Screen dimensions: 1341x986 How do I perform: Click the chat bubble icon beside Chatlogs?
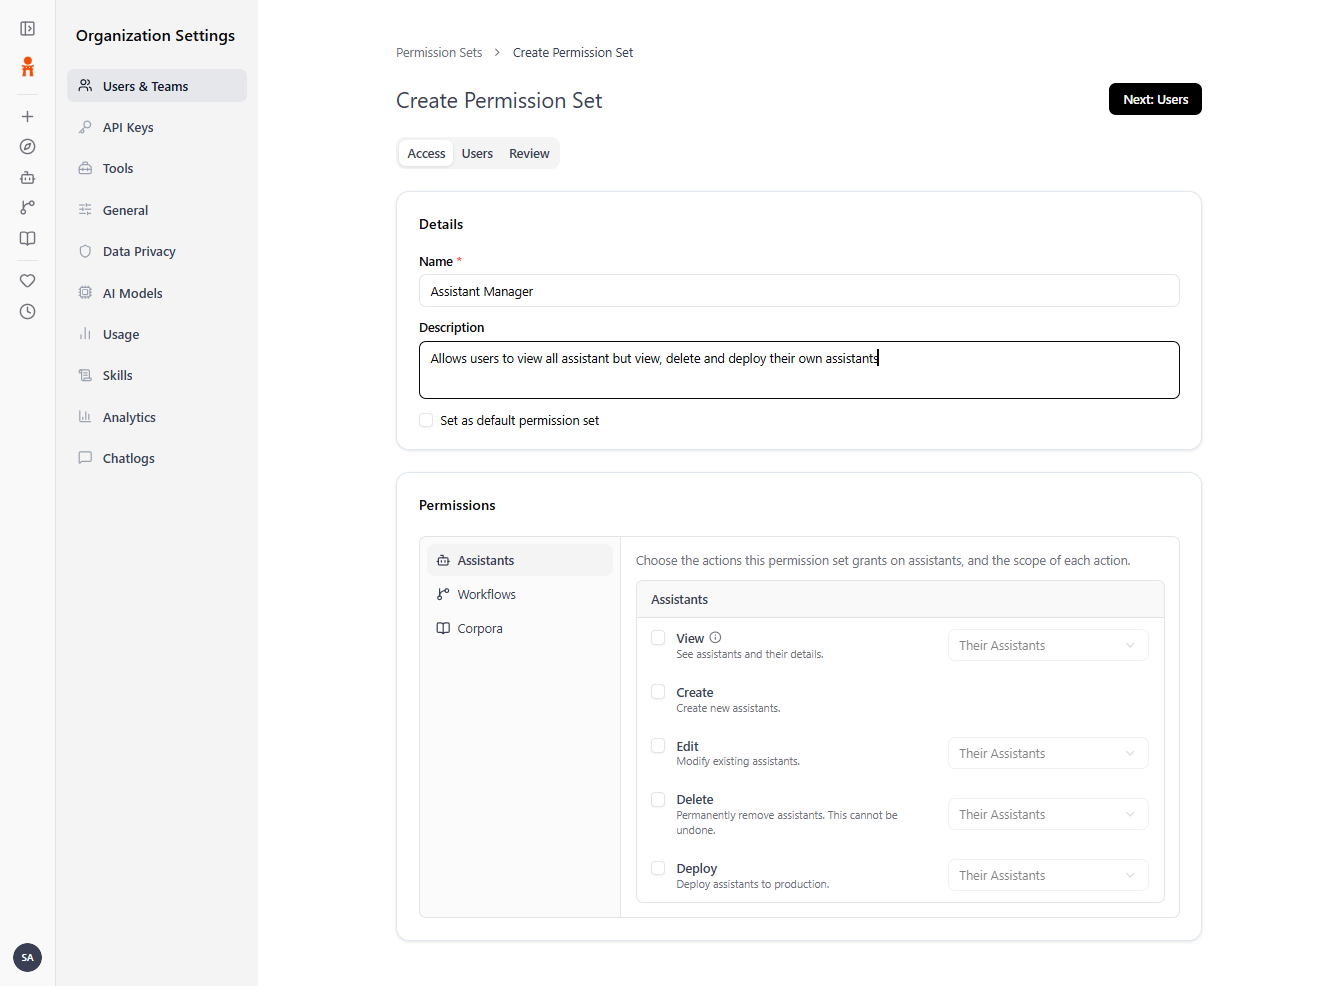pyautogui.click(x=85, y=458)
